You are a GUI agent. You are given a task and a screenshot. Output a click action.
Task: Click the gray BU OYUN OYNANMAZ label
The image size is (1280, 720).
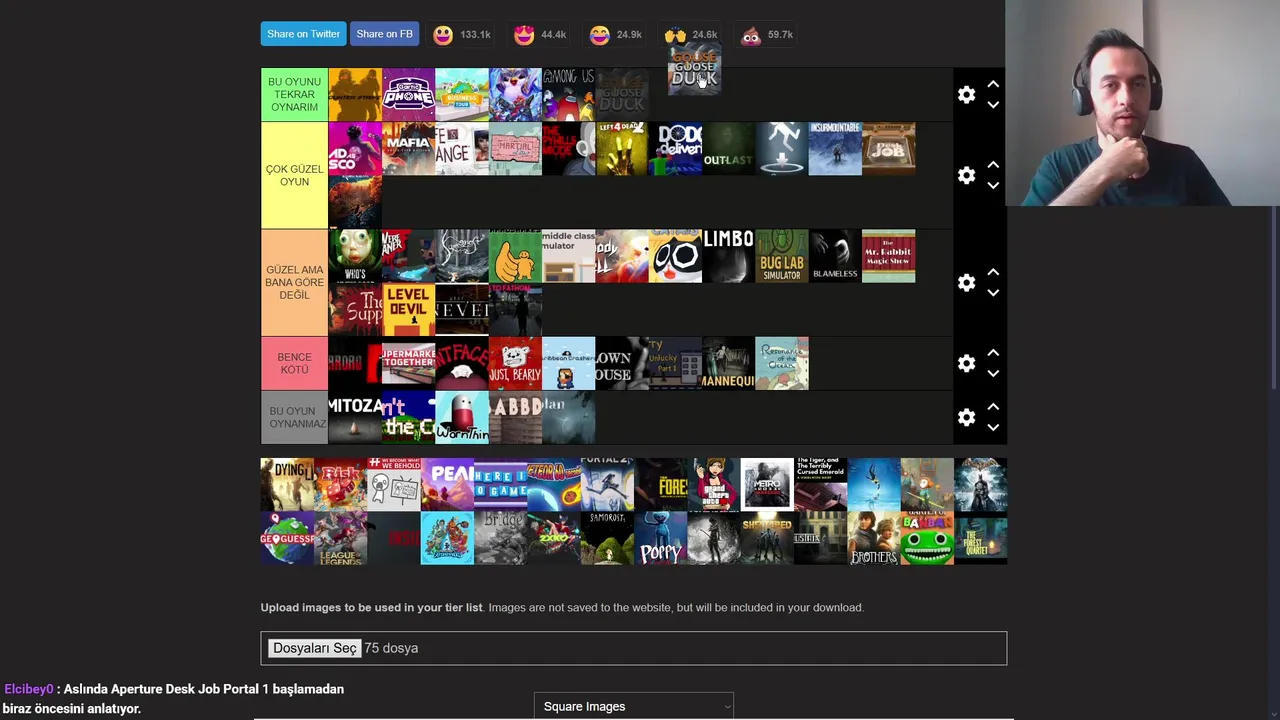pos(294,417)
